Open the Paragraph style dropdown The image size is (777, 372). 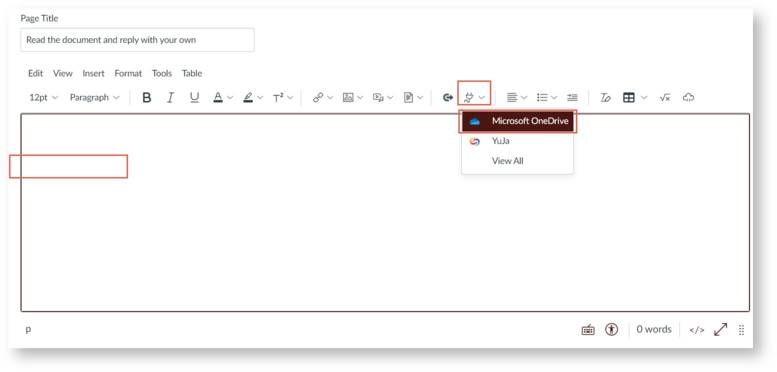pyautogui.click(x=95, y=98)
